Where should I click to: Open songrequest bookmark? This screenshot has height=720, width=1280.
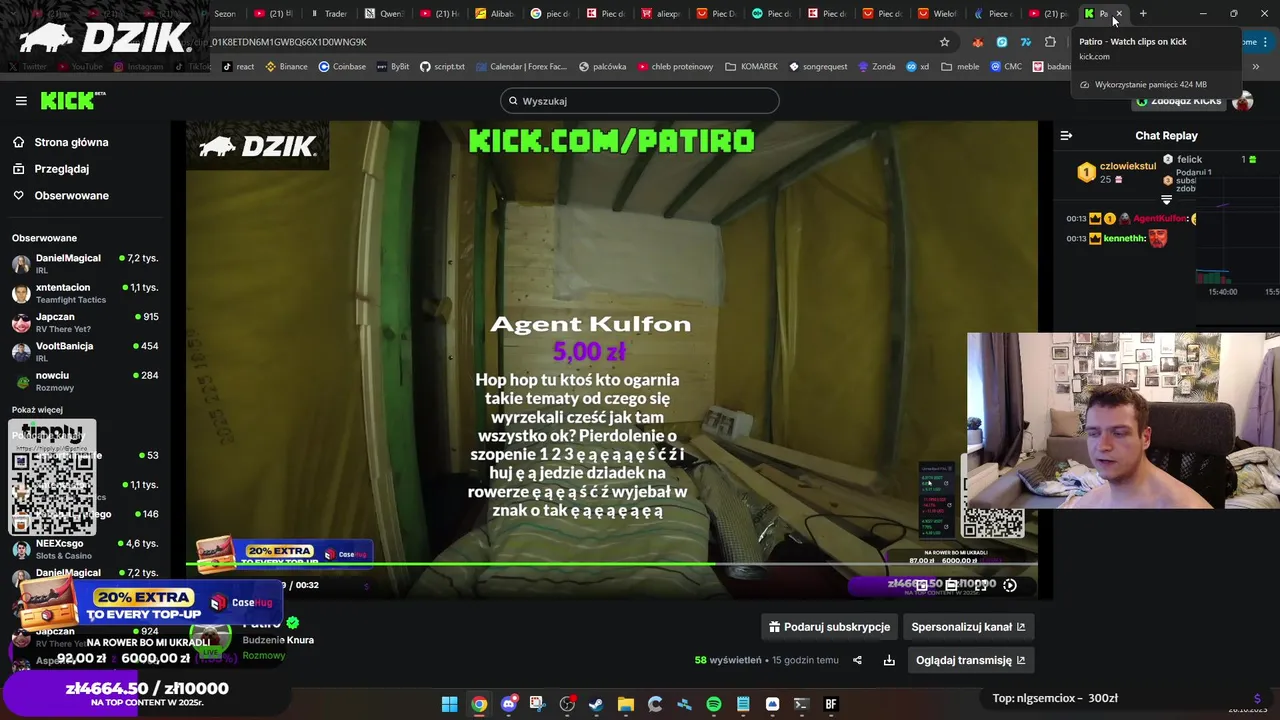tap(818, 67)
